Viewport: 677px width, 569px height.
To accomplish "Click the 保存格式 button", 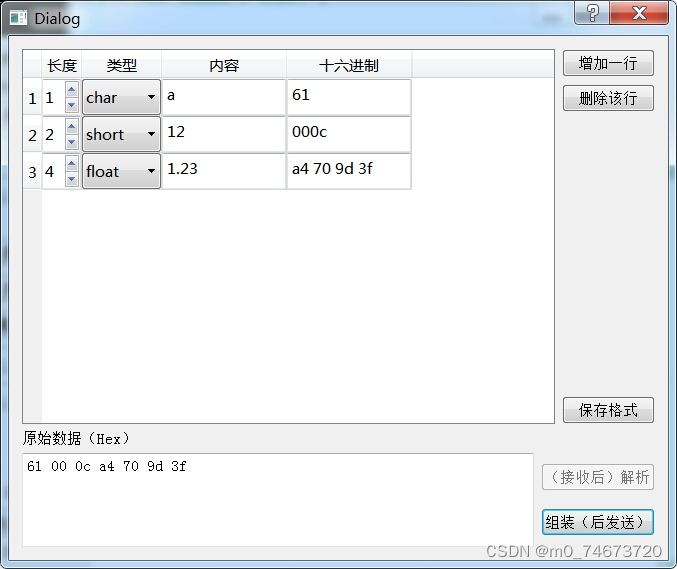I will pos(608,410).
